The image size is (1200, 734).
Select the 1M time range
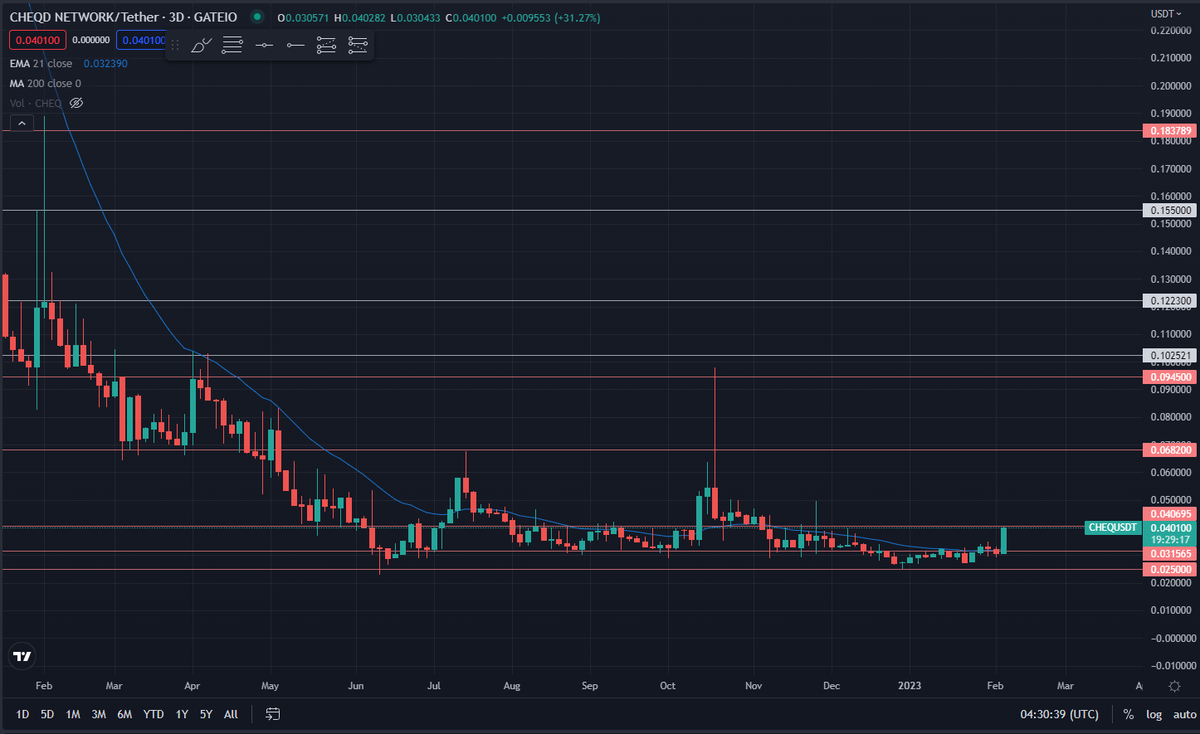(x=73, y=714)
